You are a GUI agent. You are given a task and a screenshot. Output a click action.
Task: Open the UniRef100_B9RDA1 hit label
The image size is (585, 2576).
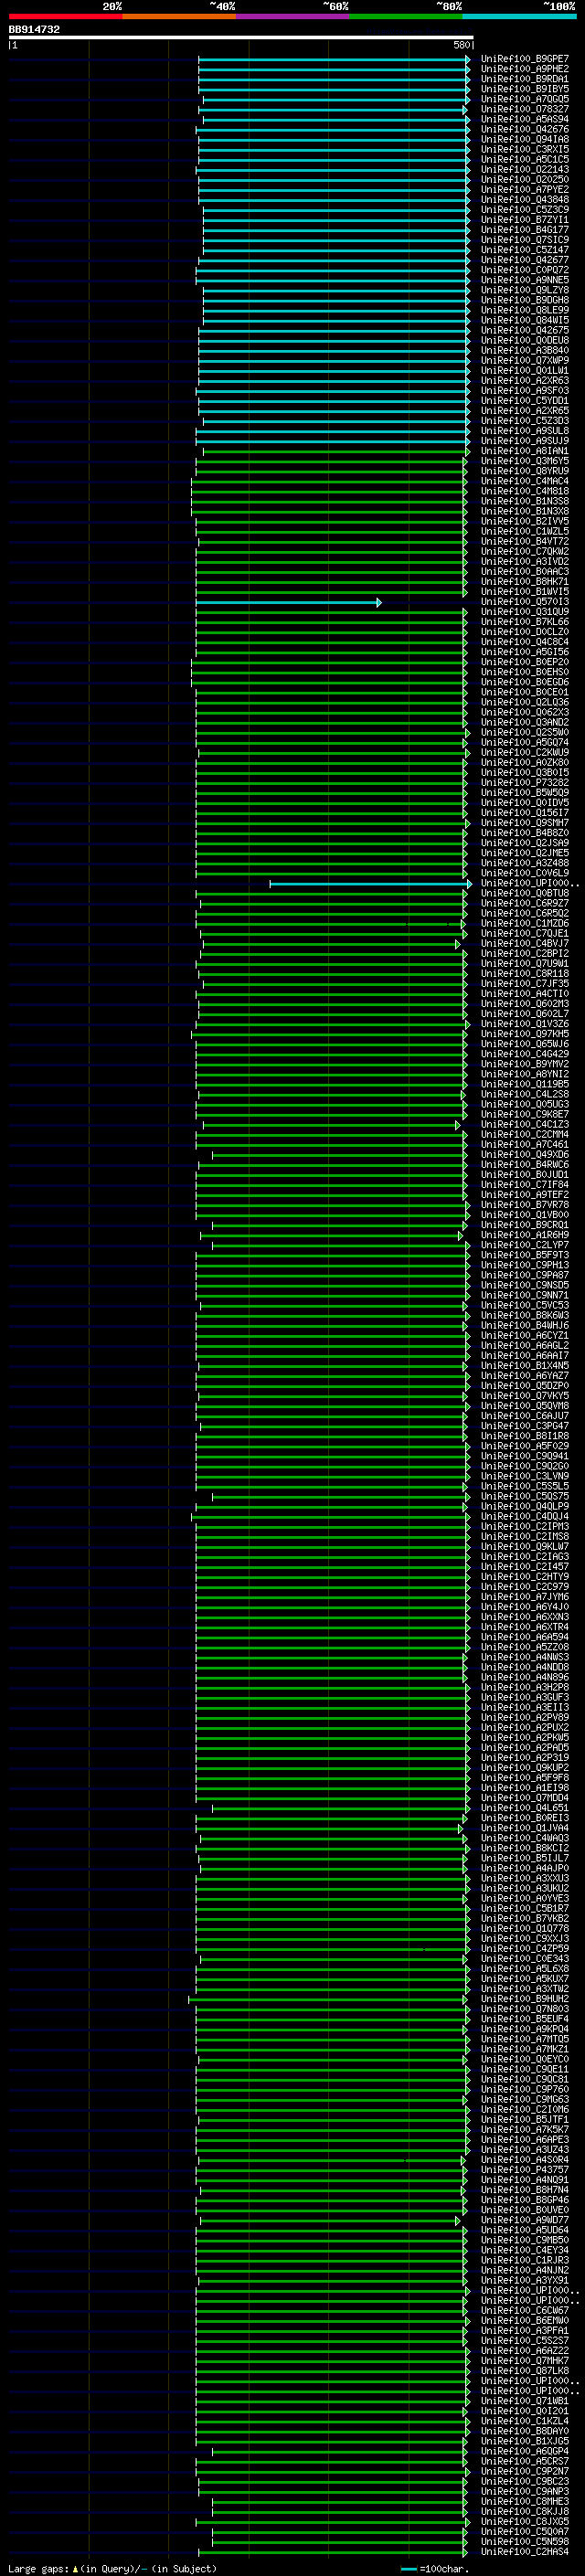pyautogui.click(x=524, y=79)
